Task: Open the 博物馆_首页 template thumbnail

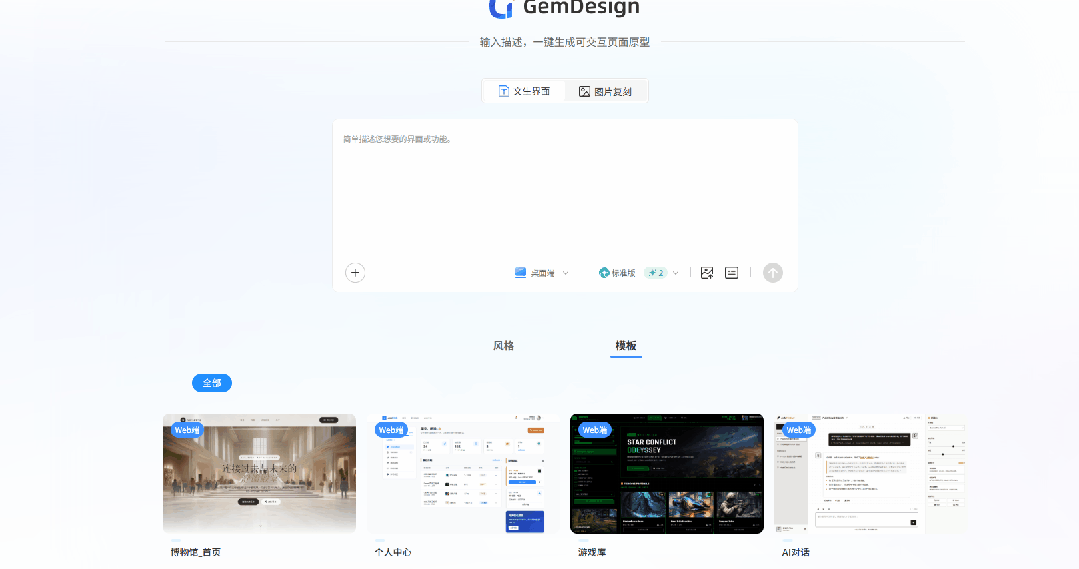Action: (x=259, y=473)
